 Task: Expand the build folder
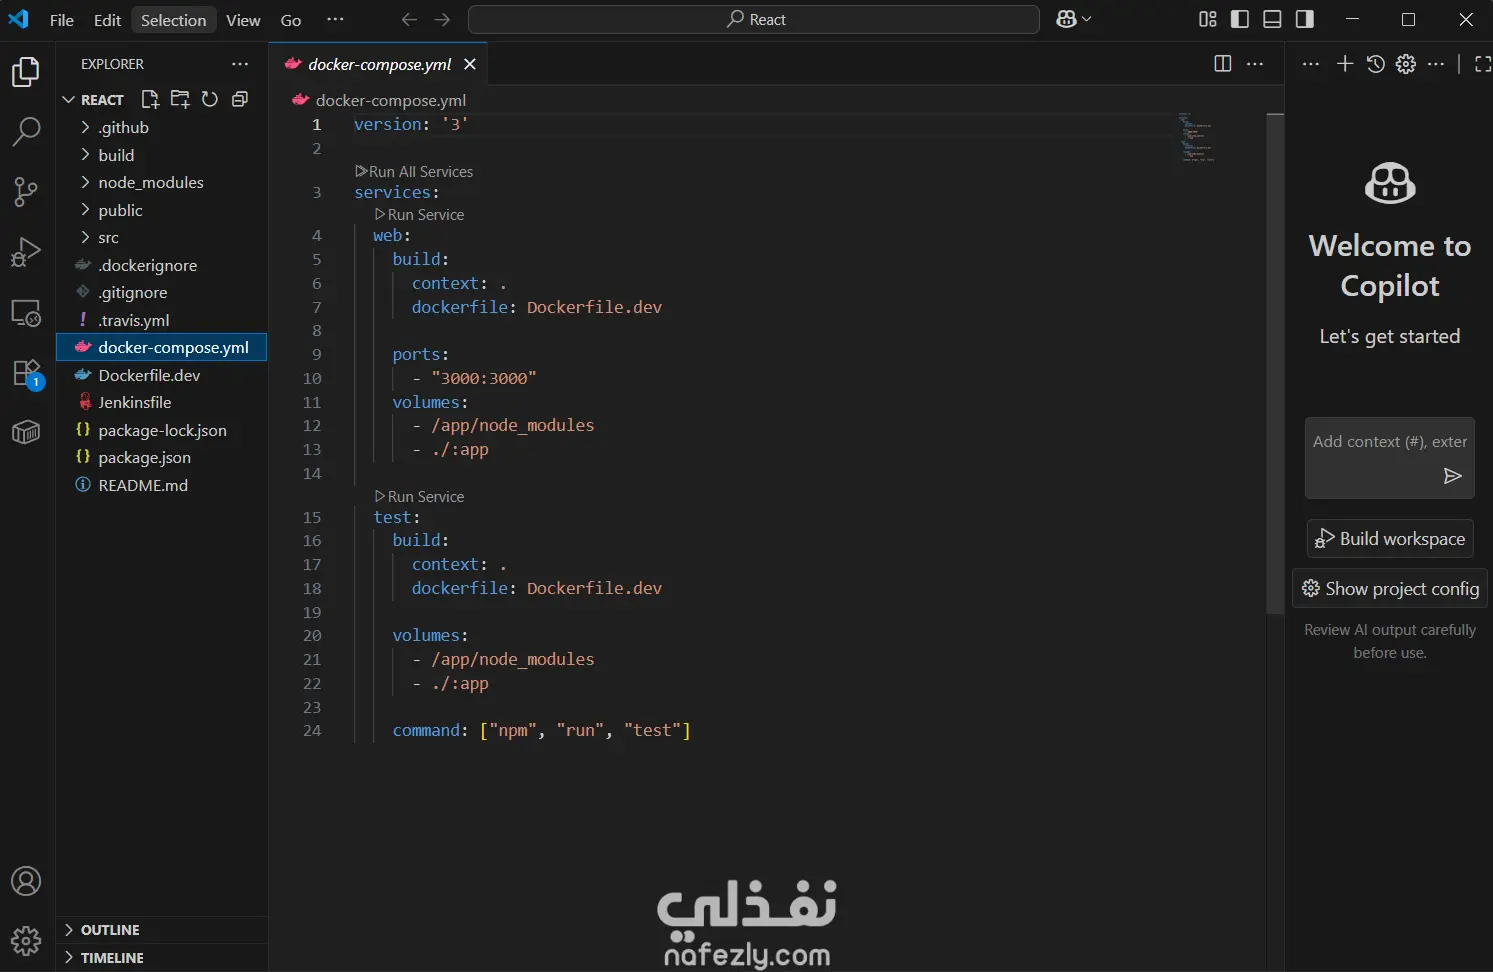tap(162, 155)
